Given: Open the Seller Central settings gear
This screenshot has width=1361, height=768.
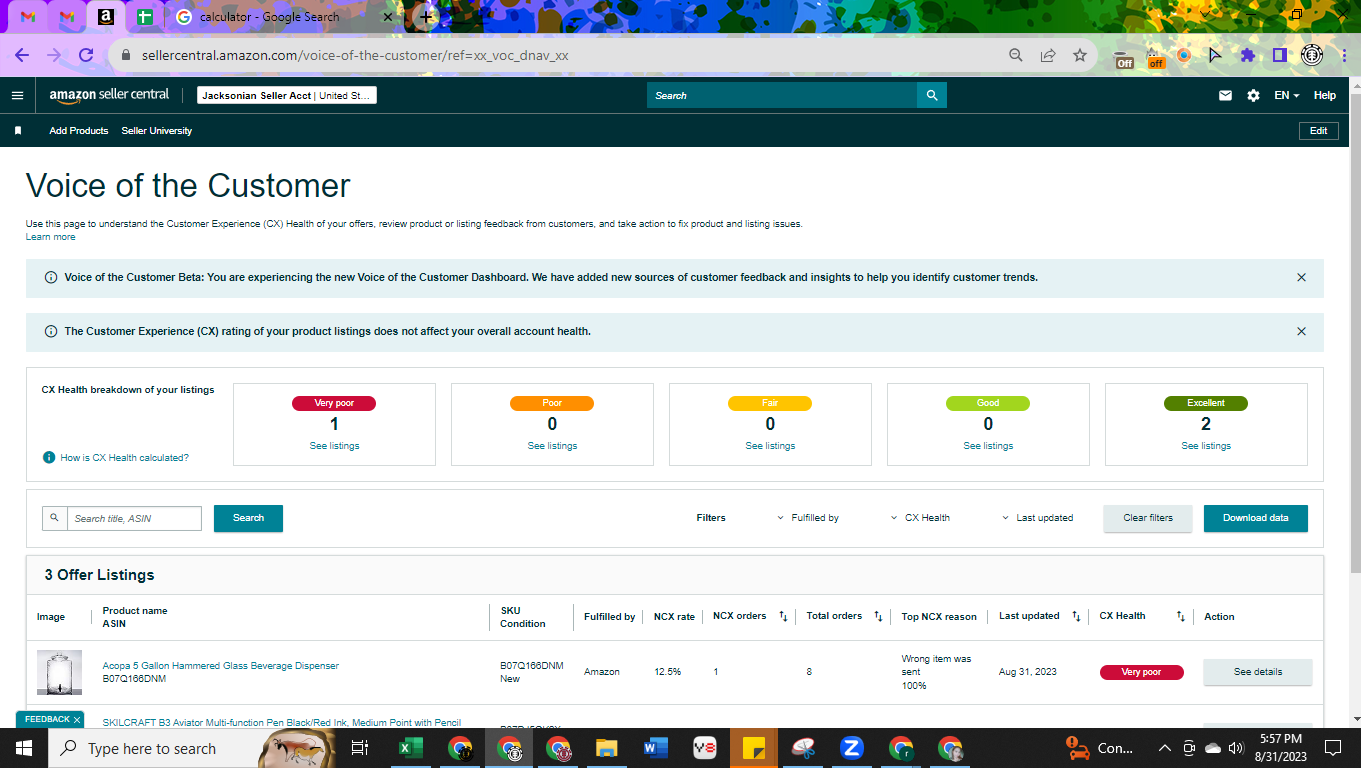Looking at the screenshot, I should (1253, 96).
